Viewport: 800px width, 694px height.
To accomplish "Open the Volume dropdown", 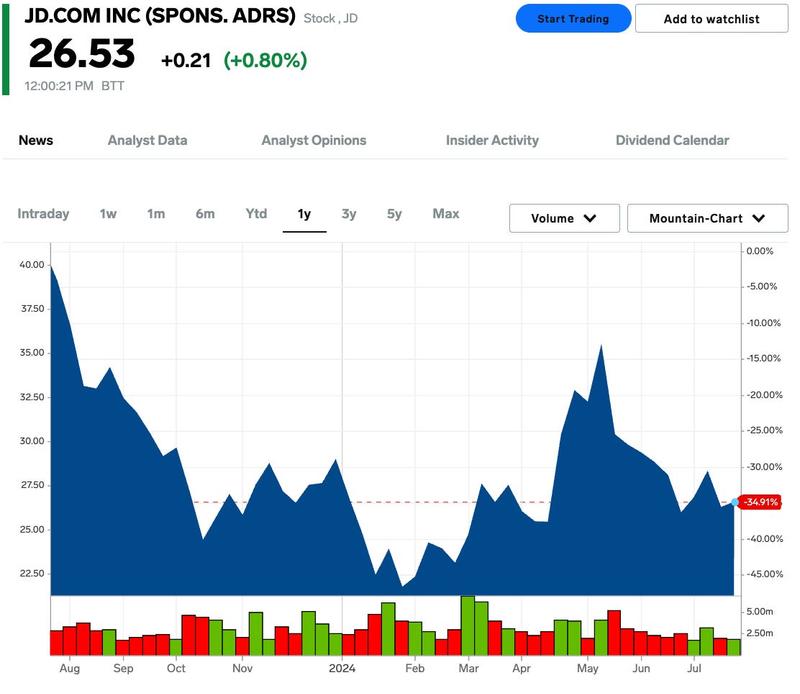I will tap(564, 218).
